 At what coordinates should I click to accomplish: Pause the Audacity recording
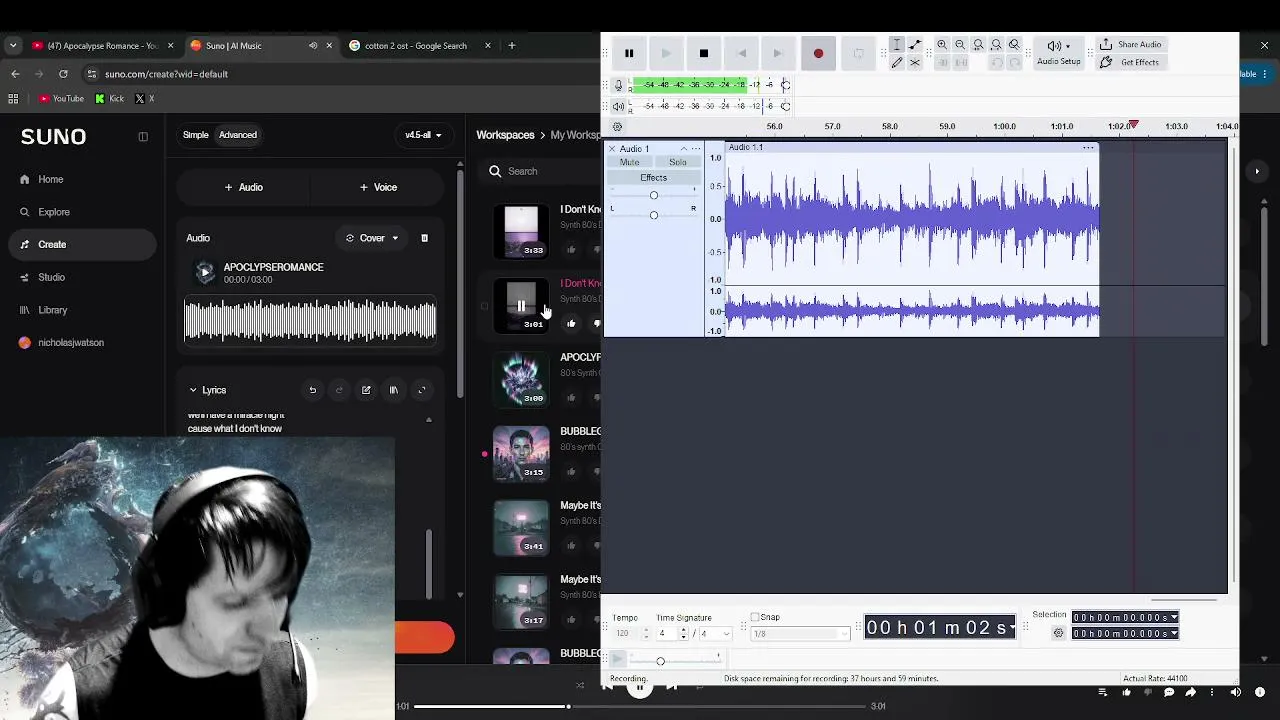629,53
